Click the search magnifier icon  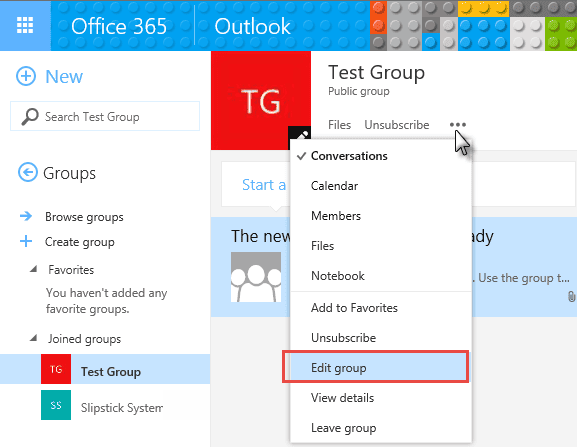pyautogui.click(x=30, y=117)
